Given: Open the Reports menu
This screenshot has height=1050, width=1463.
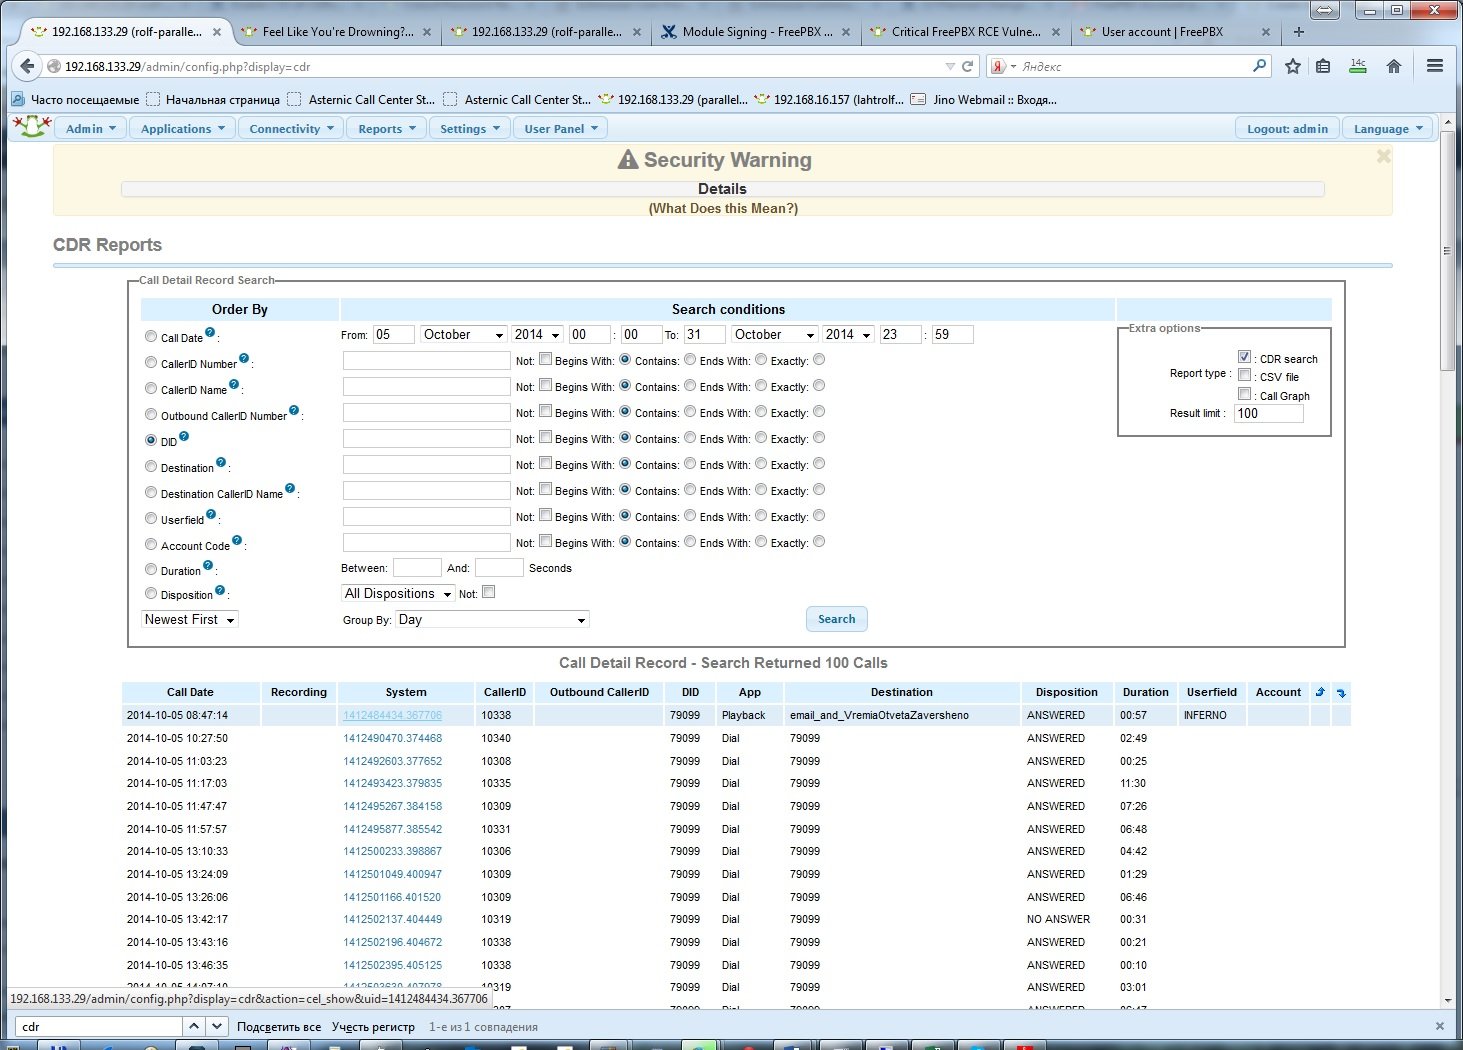Looking at the screenshot, I should (386, 128).
